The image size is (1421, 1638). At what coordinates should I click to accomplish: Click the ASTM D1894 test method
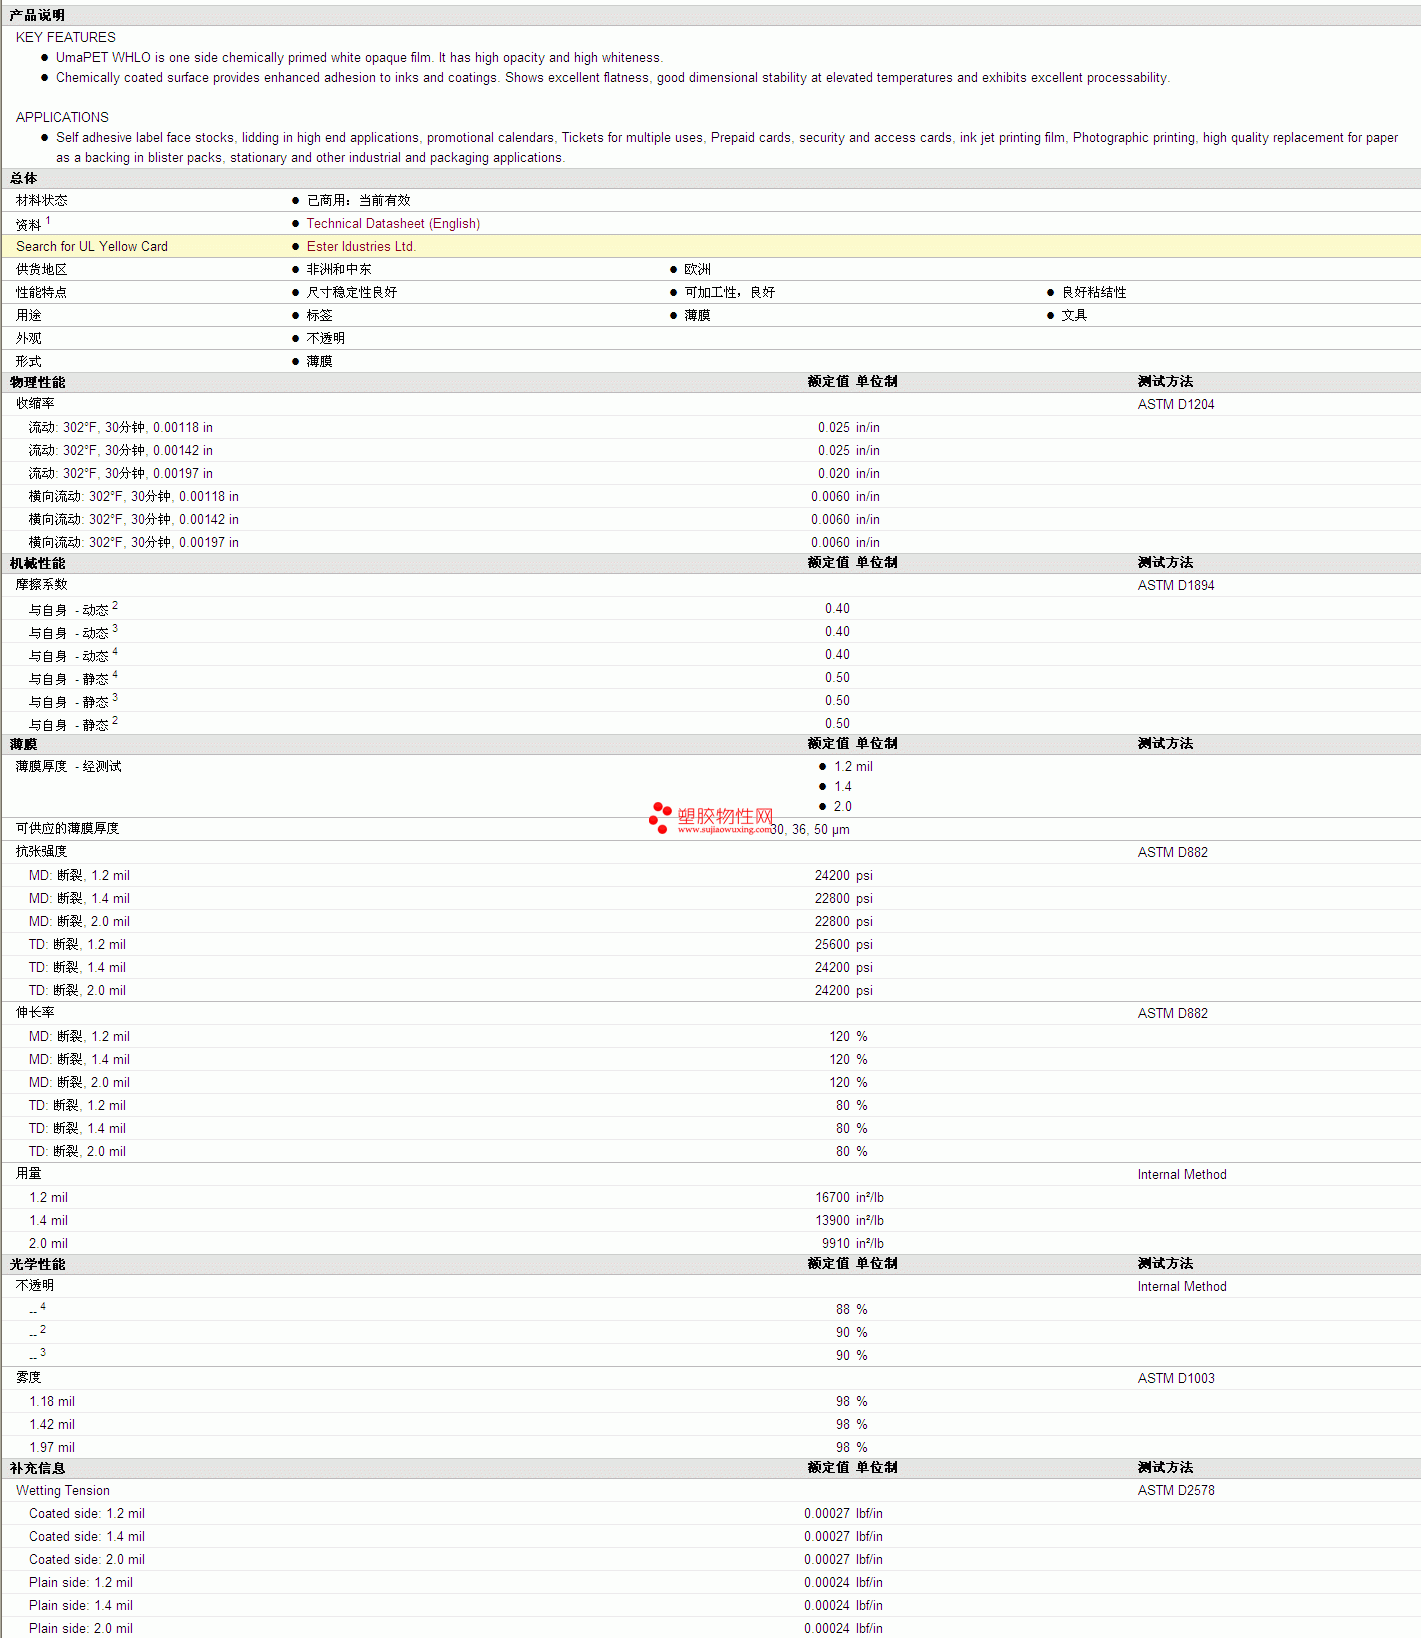tap(1176, 586)
